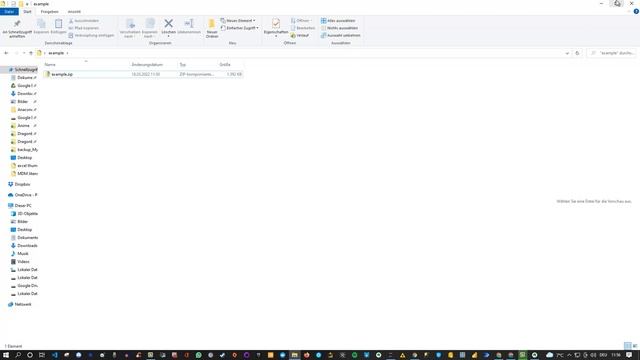Screen dimensions: 640x360
Task: Open the Datei menu tab
Action: (9, 12)
